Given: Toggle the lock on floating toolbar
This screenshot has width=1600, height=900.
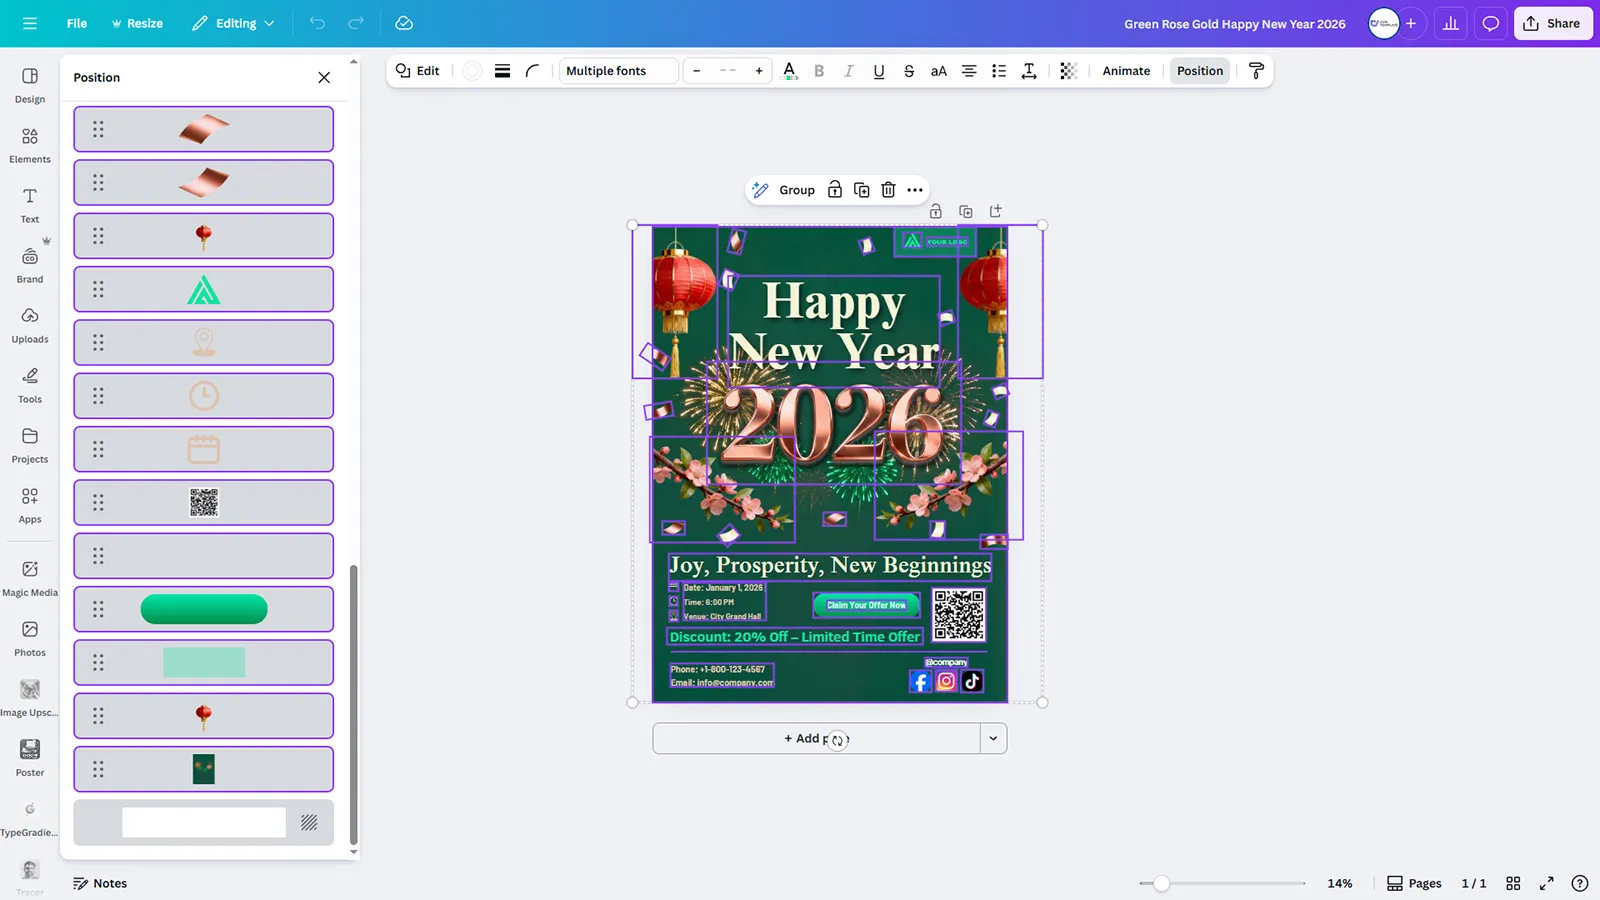Looking at the screenshot, I should [834, 190].
